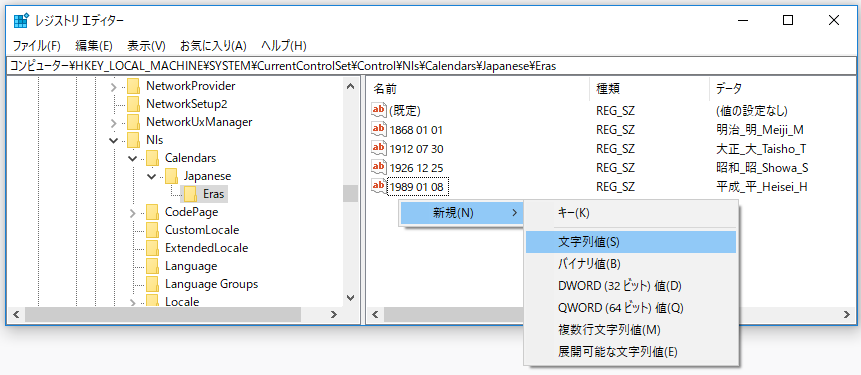Click the Japanese folder icon

[x=171, y=176]
